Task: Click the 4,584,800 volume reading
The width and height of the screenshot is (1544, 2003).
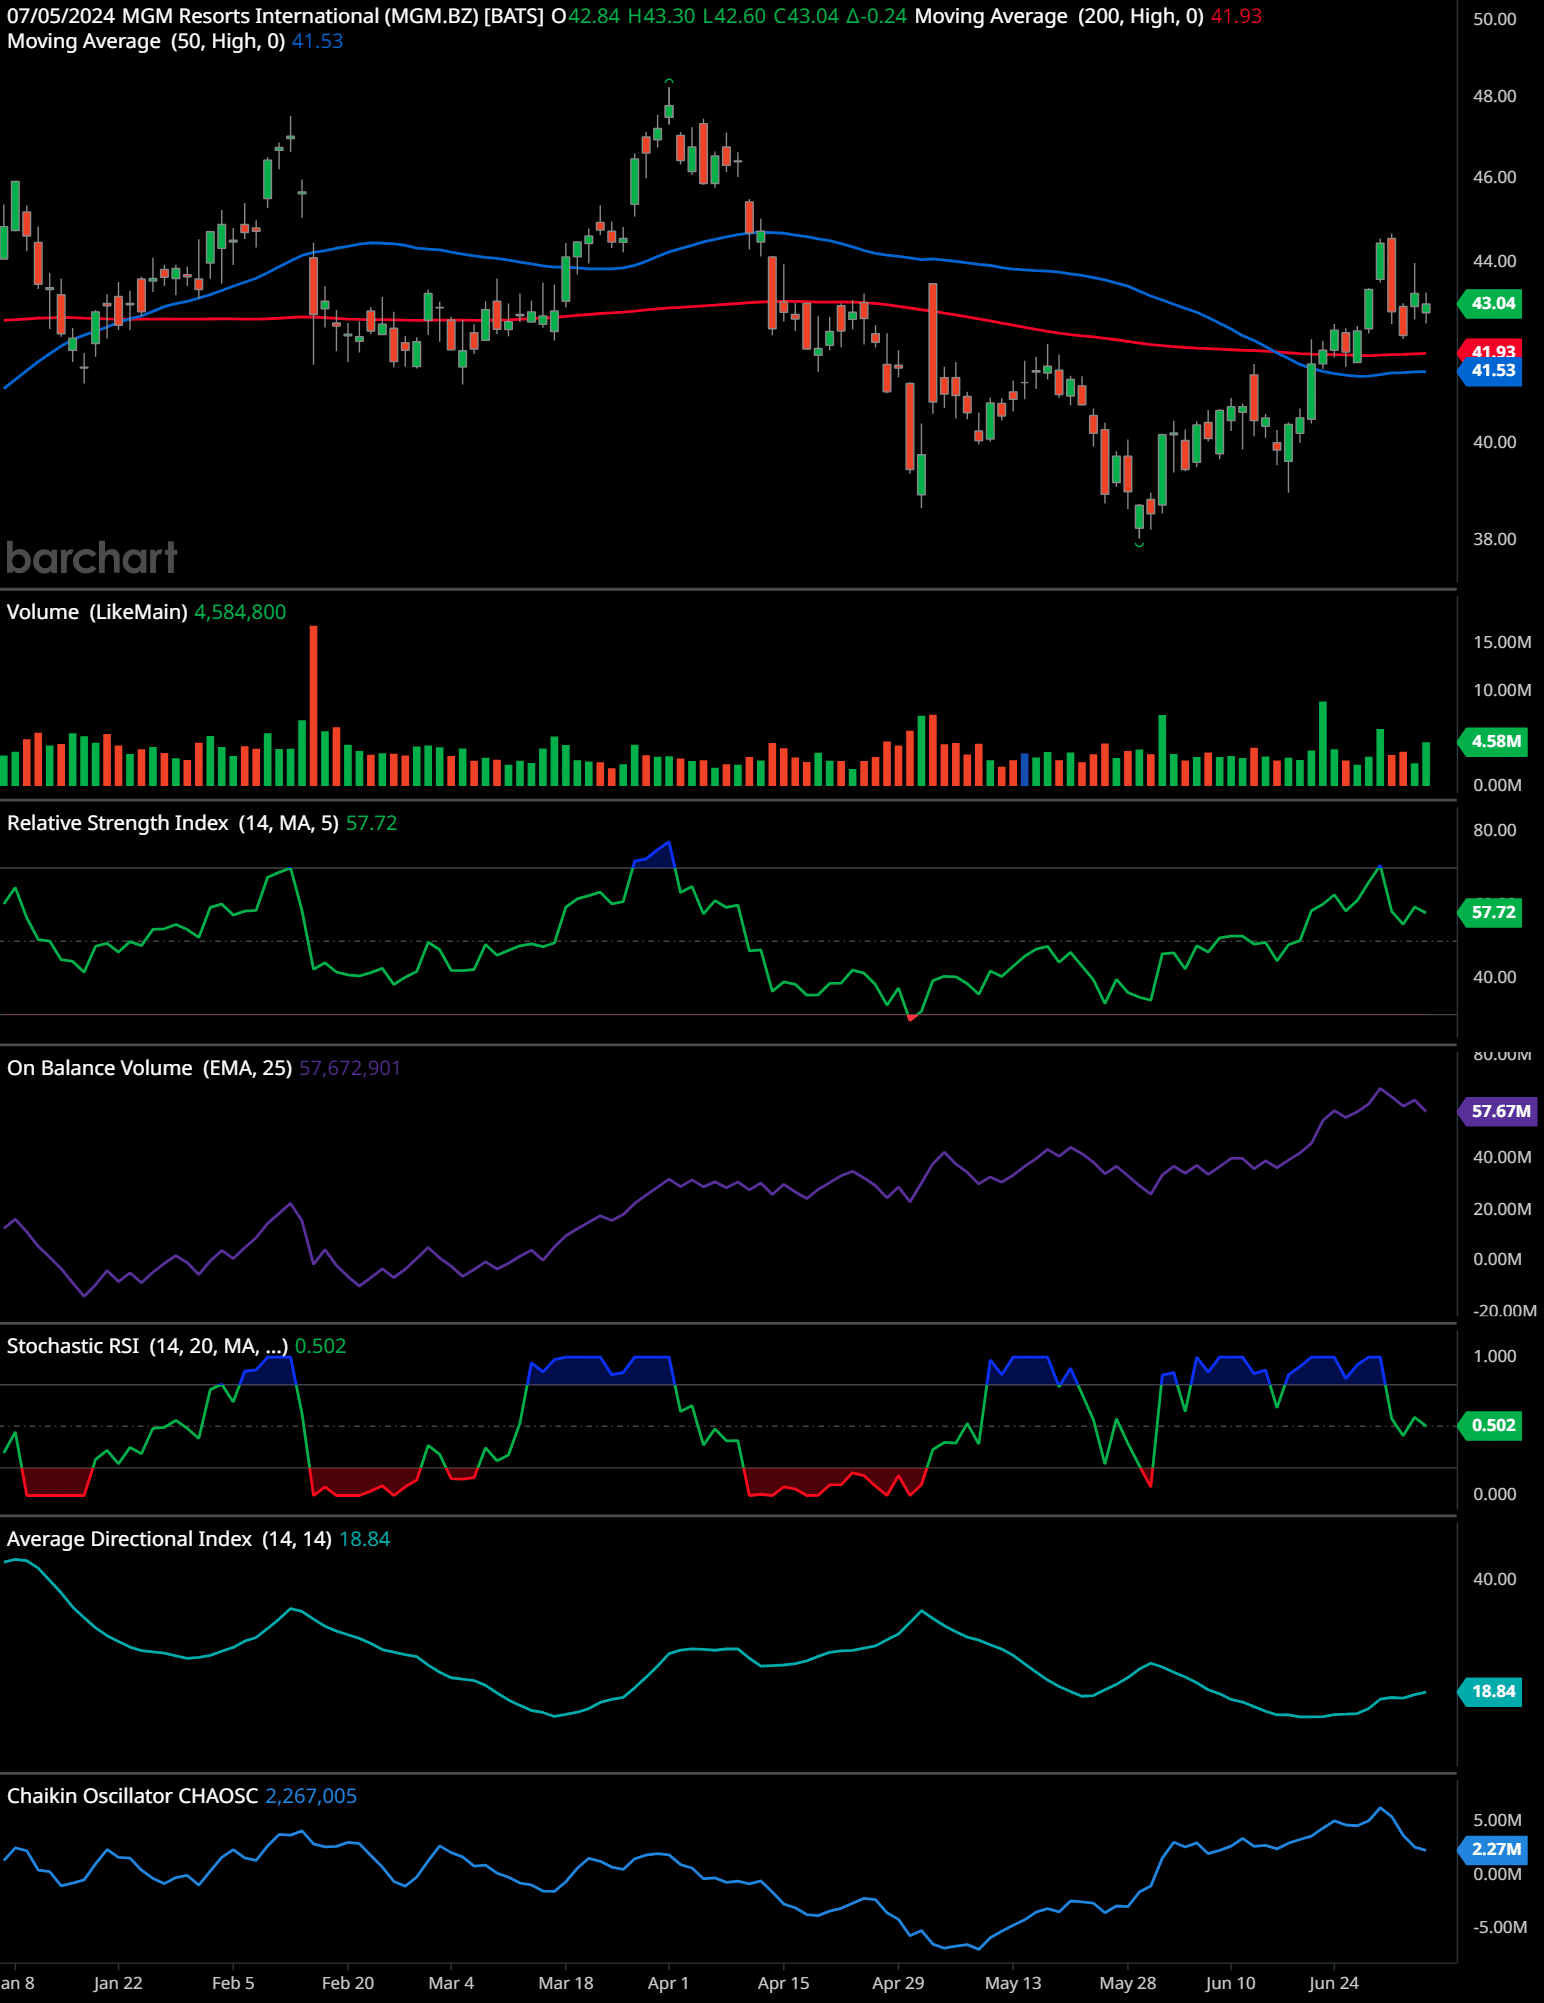Action: point(240,612)
